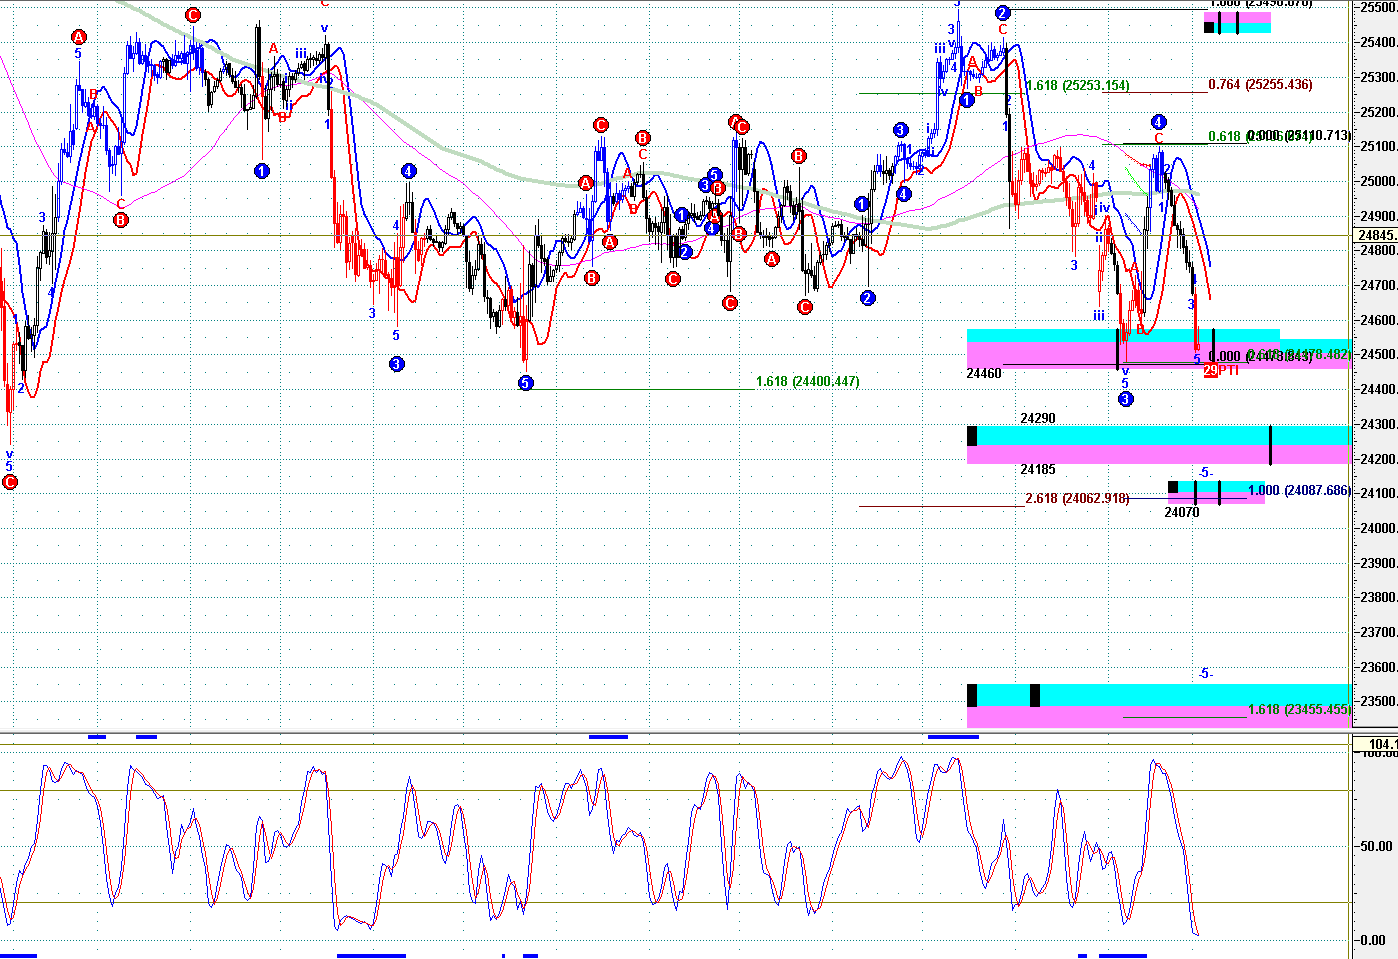Click the cyan band above the 1.618 (23455.455) label
Screen dimensions: 1398x959
[1158, 694]
